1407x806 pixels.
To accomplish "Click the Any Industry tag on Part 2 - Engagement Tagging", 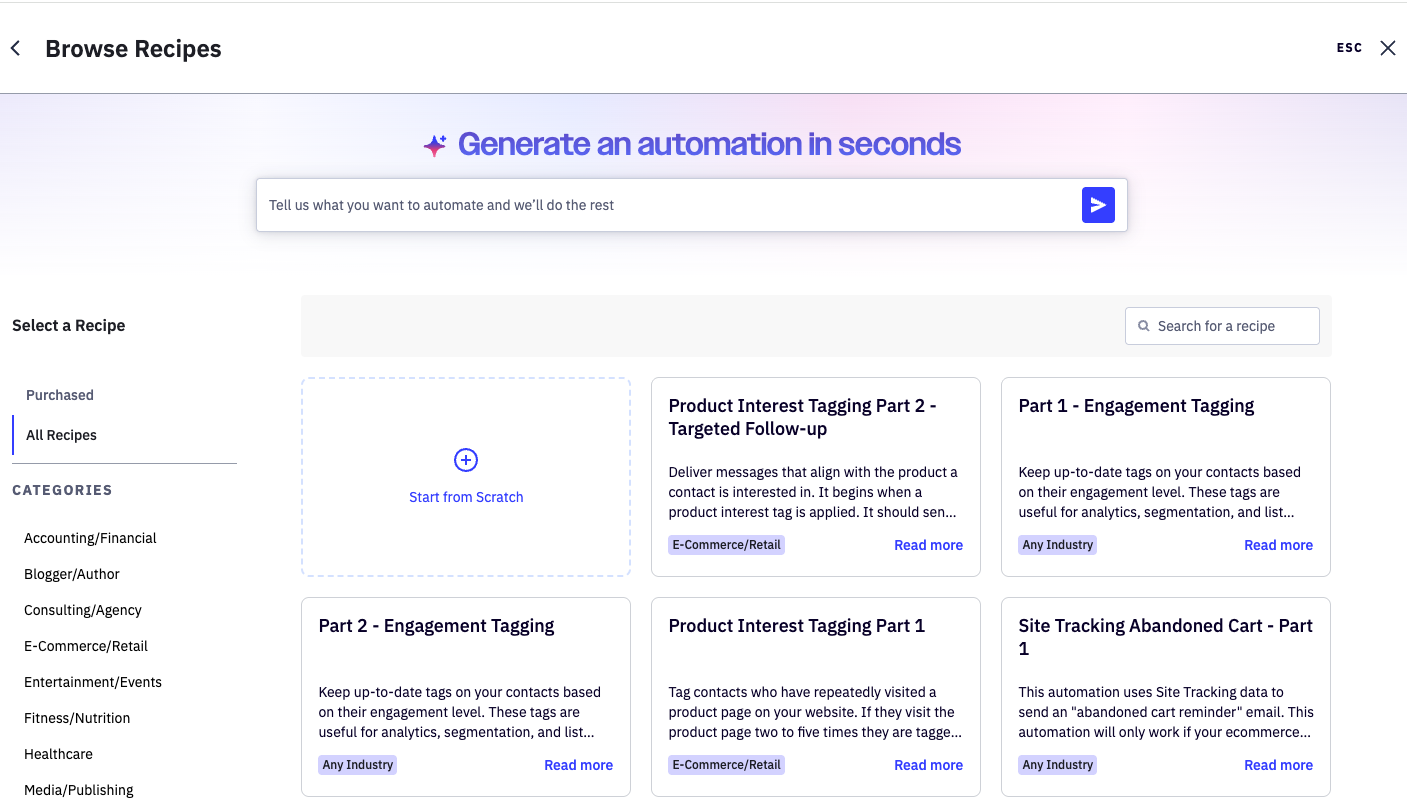I will click(357, 764).
